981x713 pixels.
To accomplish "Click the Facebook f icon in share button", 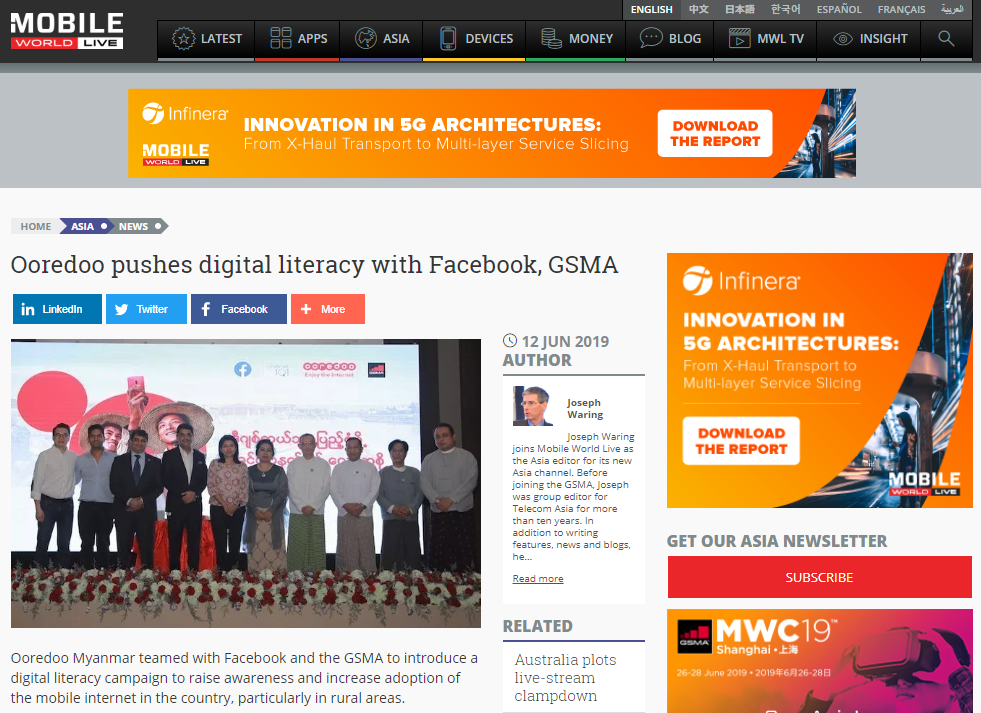I will (206, 309).
